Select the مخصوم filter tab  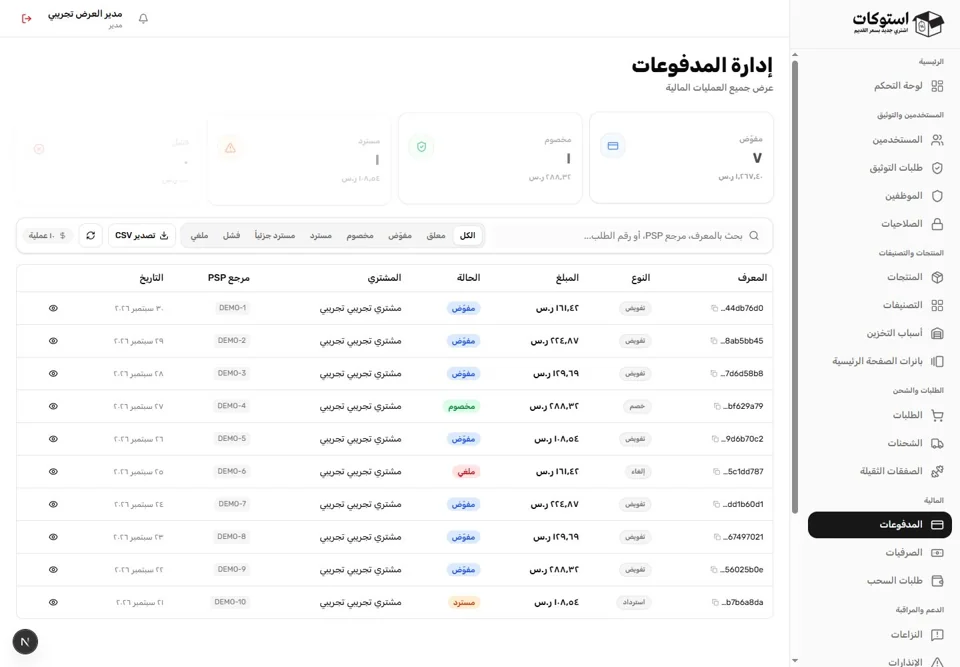(x=360, y=235)
